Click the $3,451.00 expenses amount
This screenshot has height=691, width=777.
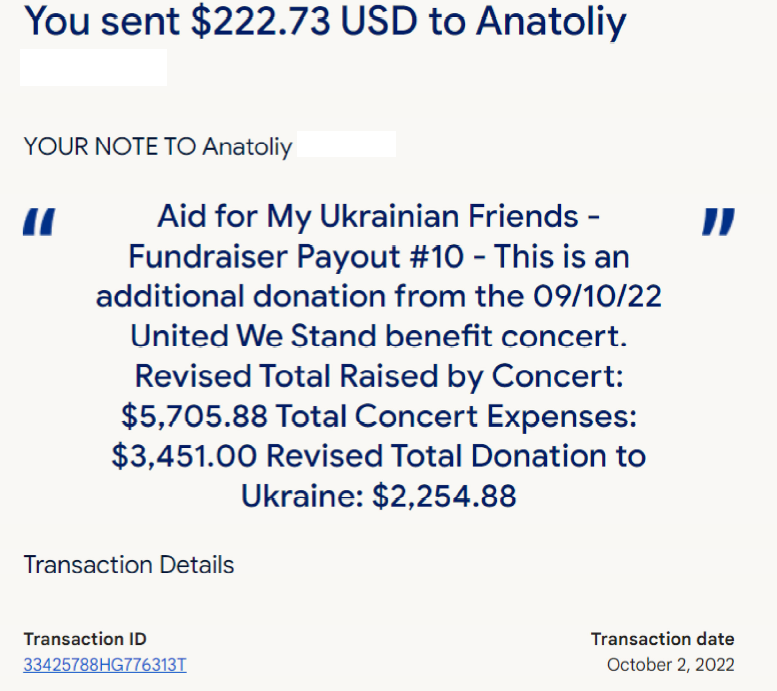click(184, 456)
